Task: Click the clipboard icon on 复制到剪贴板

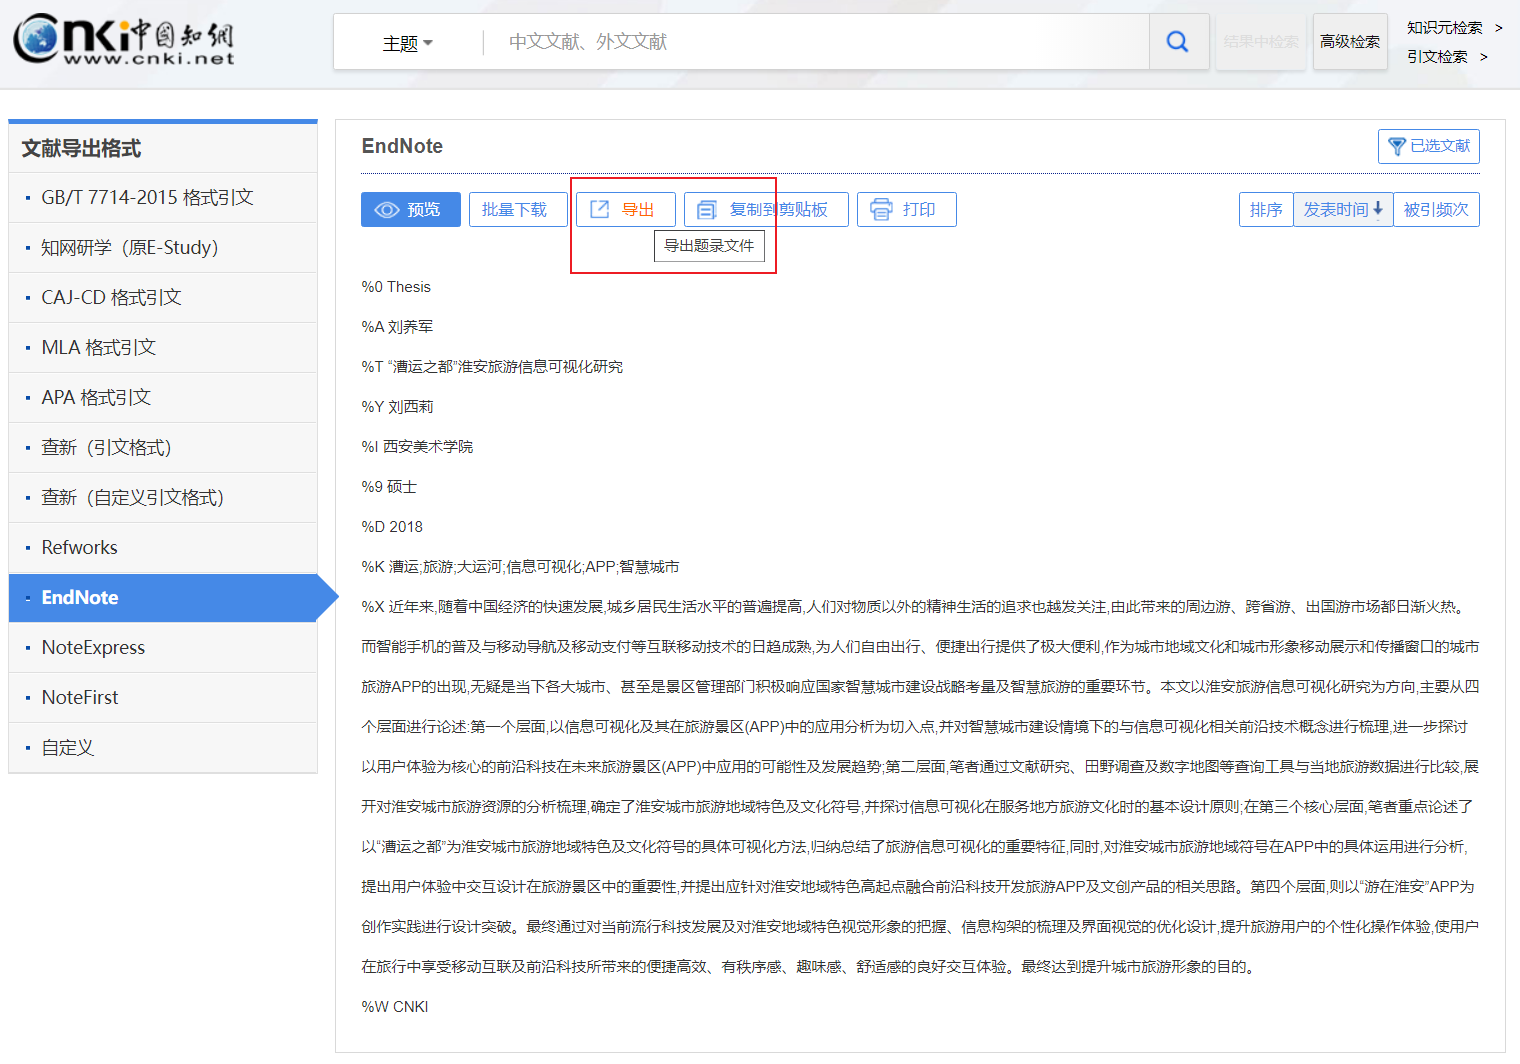Action: coord(707,209)
